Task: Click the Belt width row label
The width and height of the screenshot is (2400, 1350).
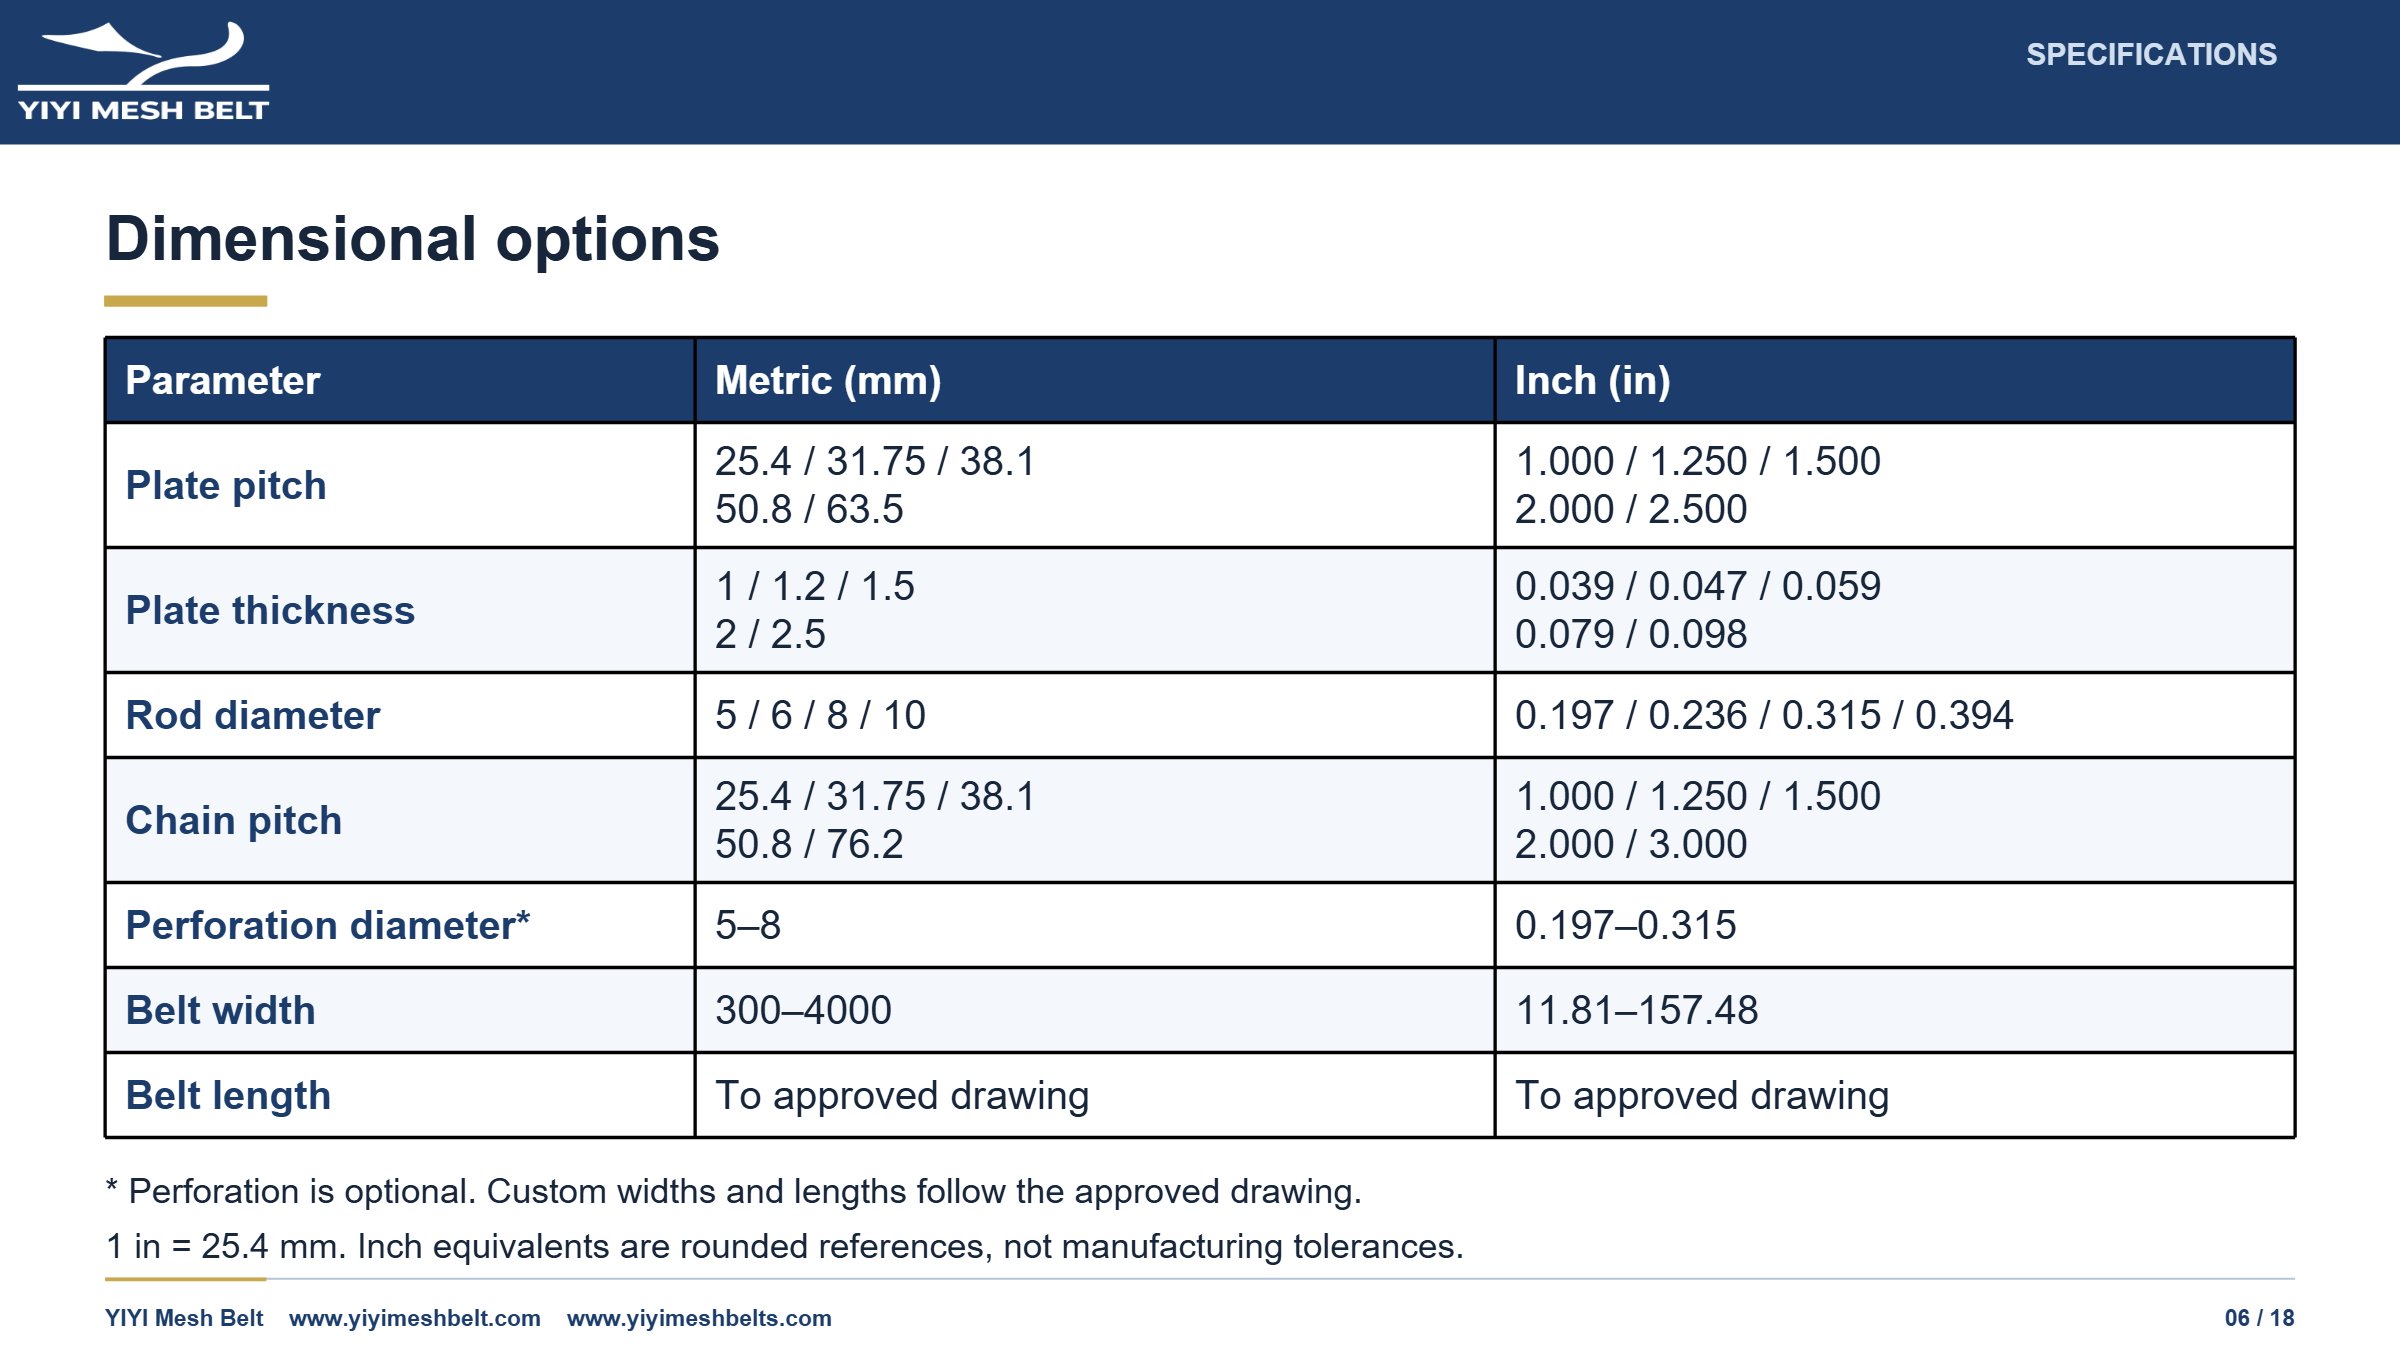Action: point(221,1010)
